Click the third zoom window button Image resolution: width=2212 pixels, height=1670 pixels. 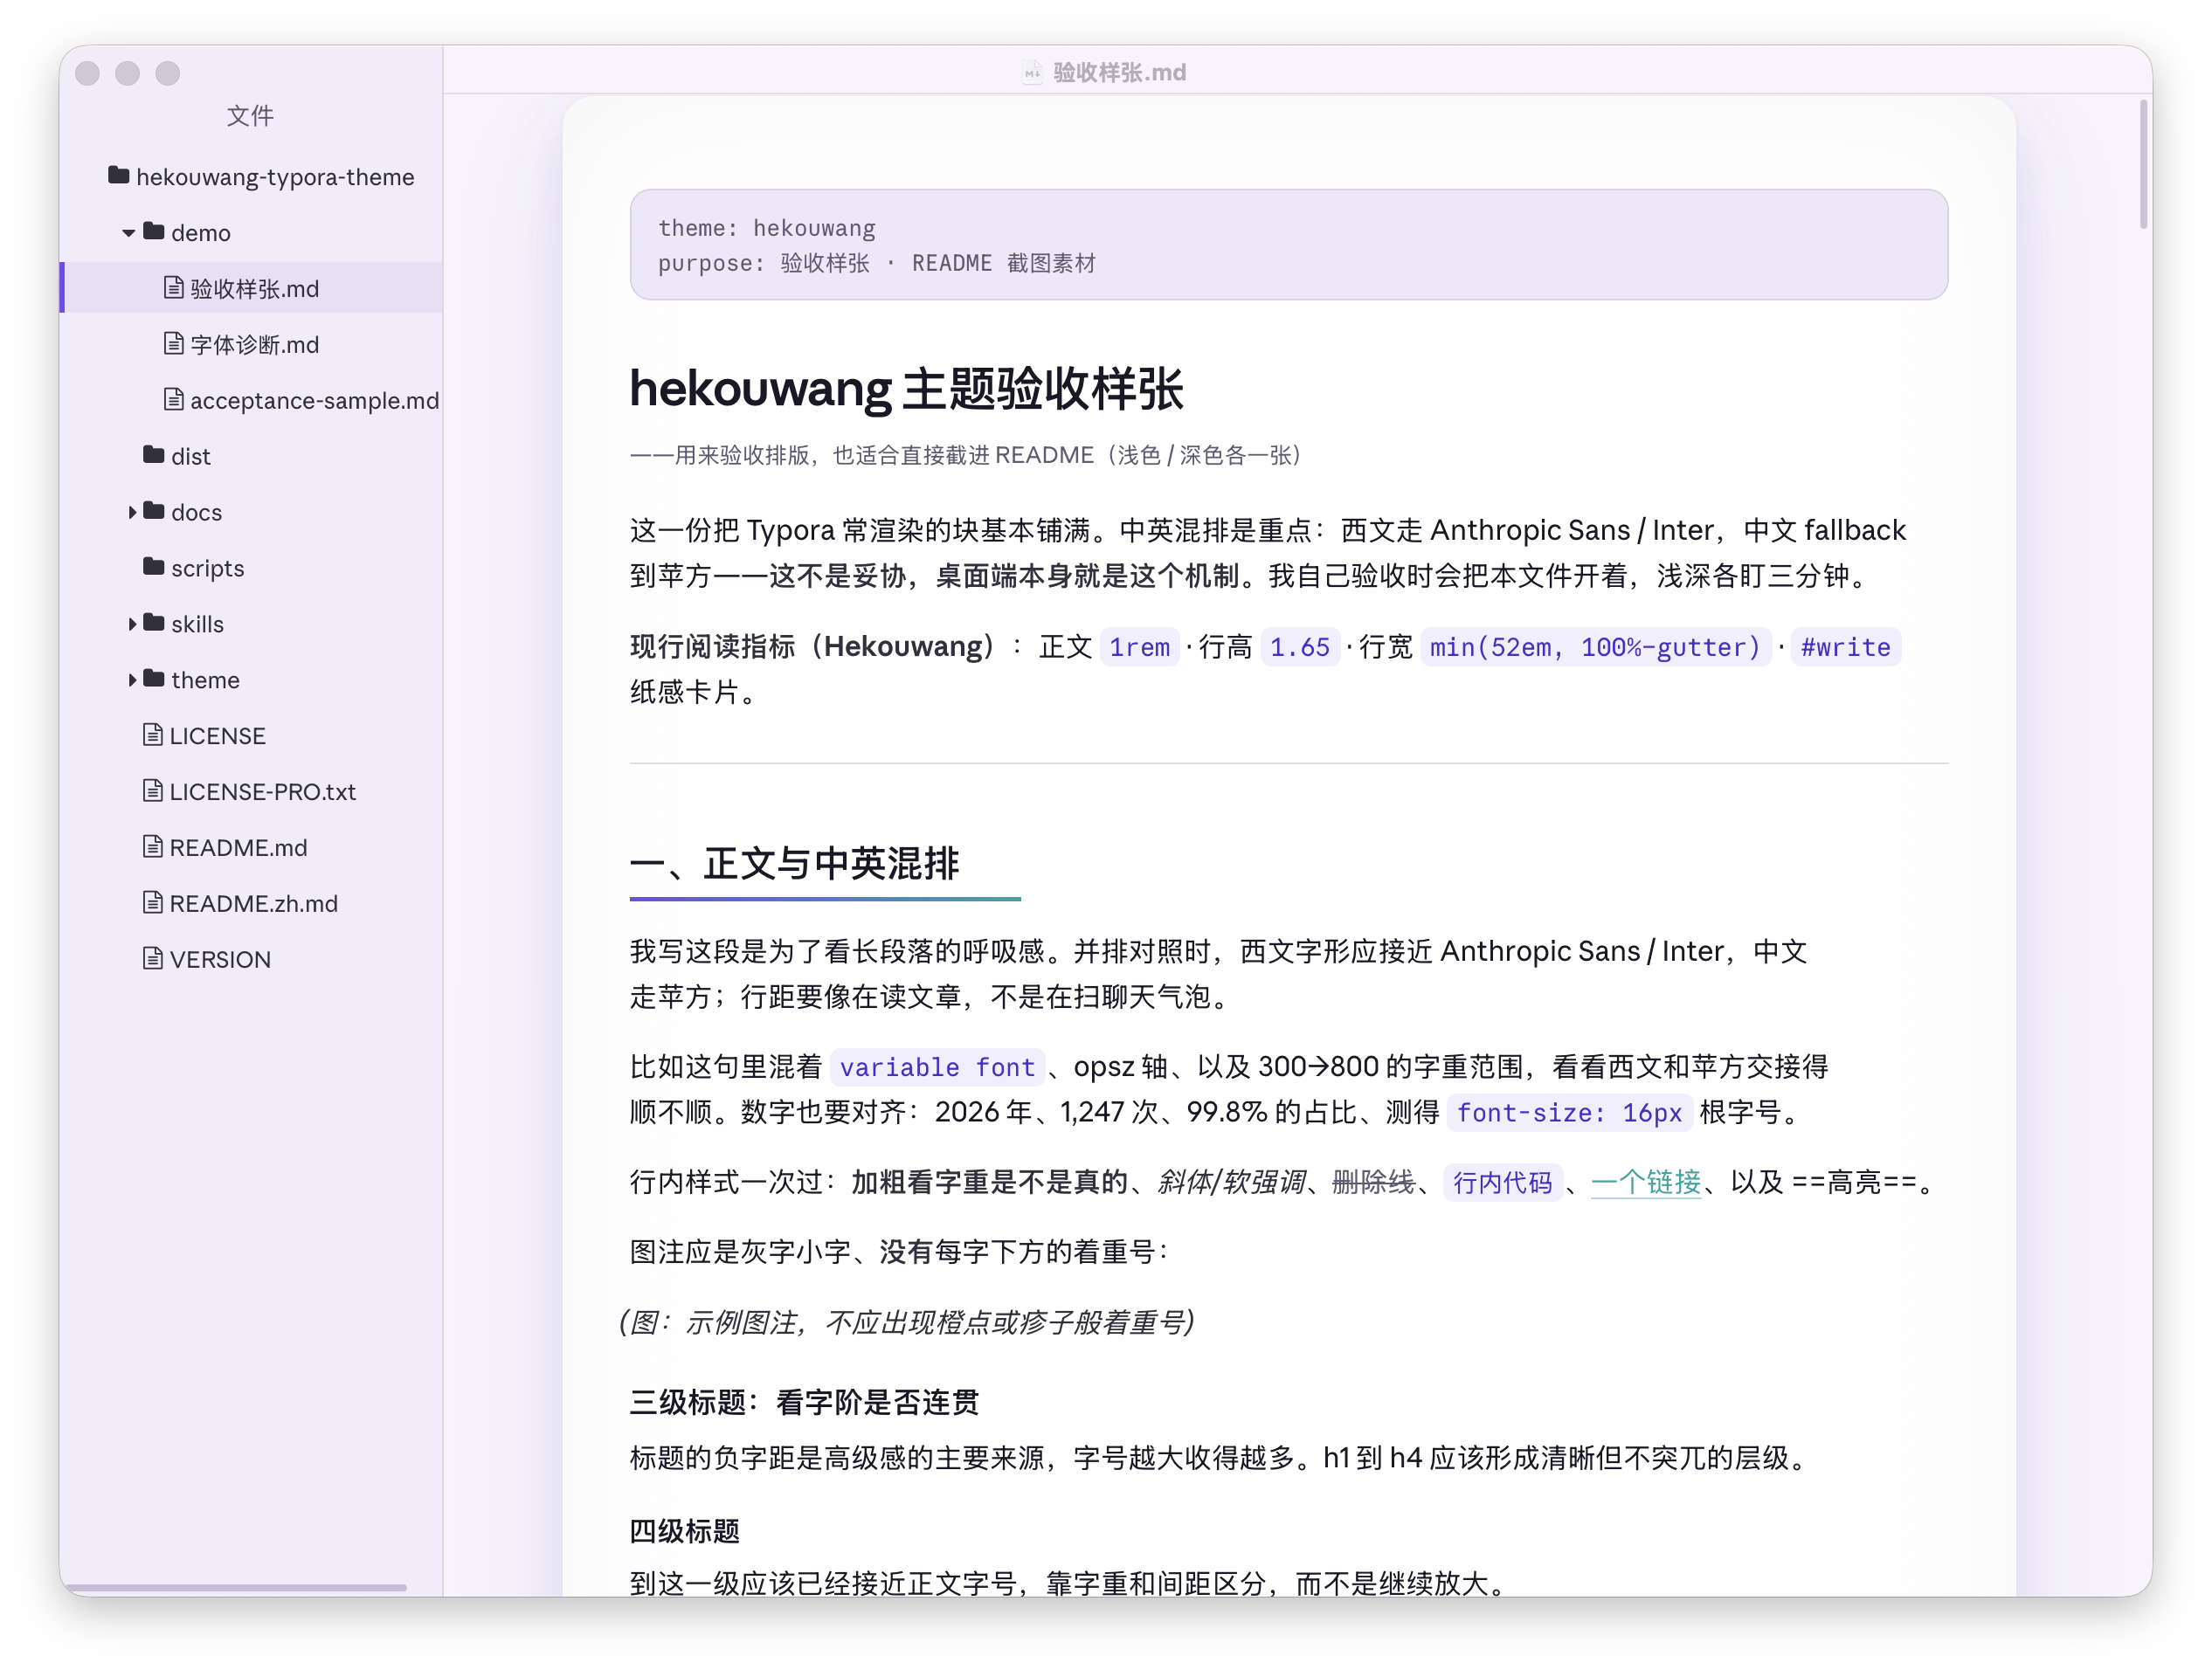[x=168, y=73]
